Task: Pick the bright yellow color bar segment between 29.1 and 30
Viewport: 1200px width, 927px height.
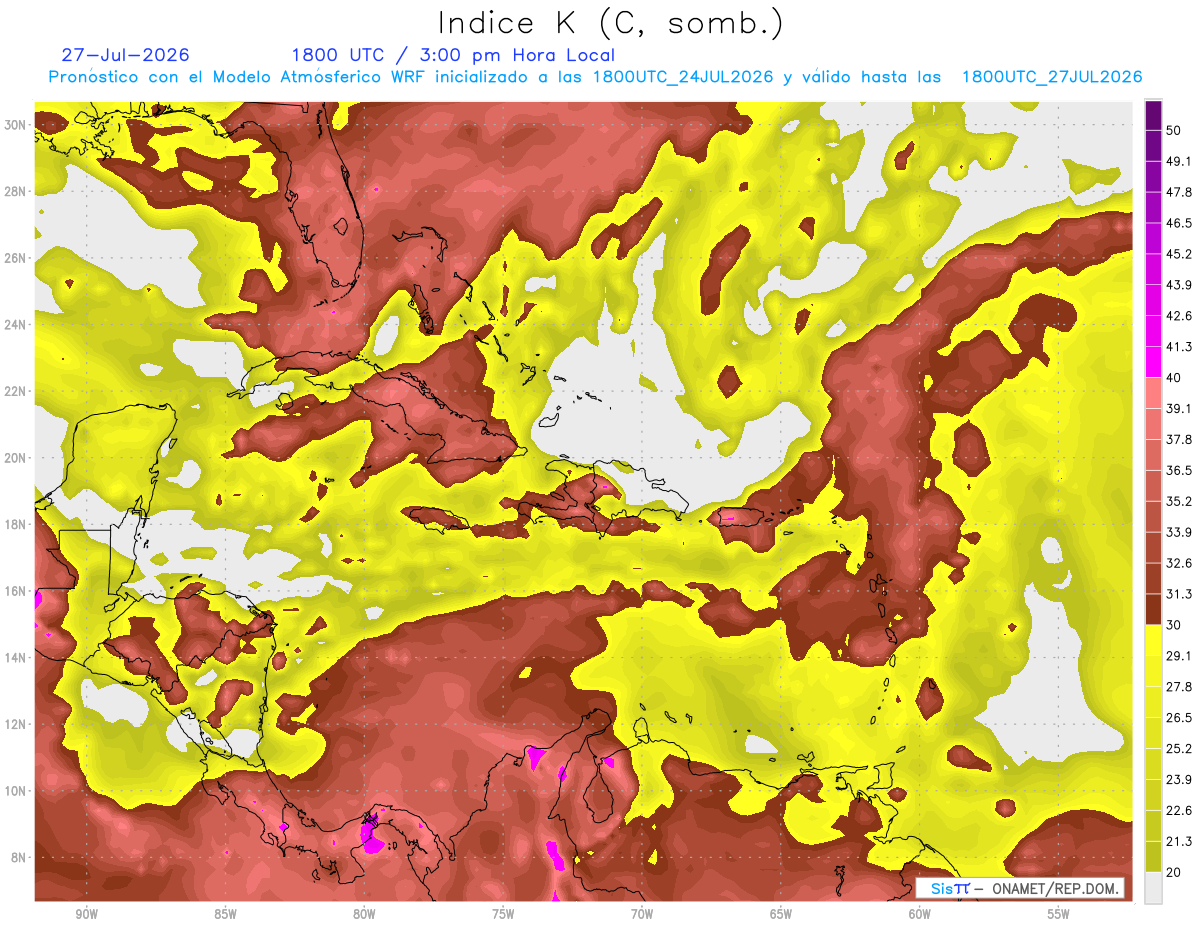Action: tap(1153, 640)
